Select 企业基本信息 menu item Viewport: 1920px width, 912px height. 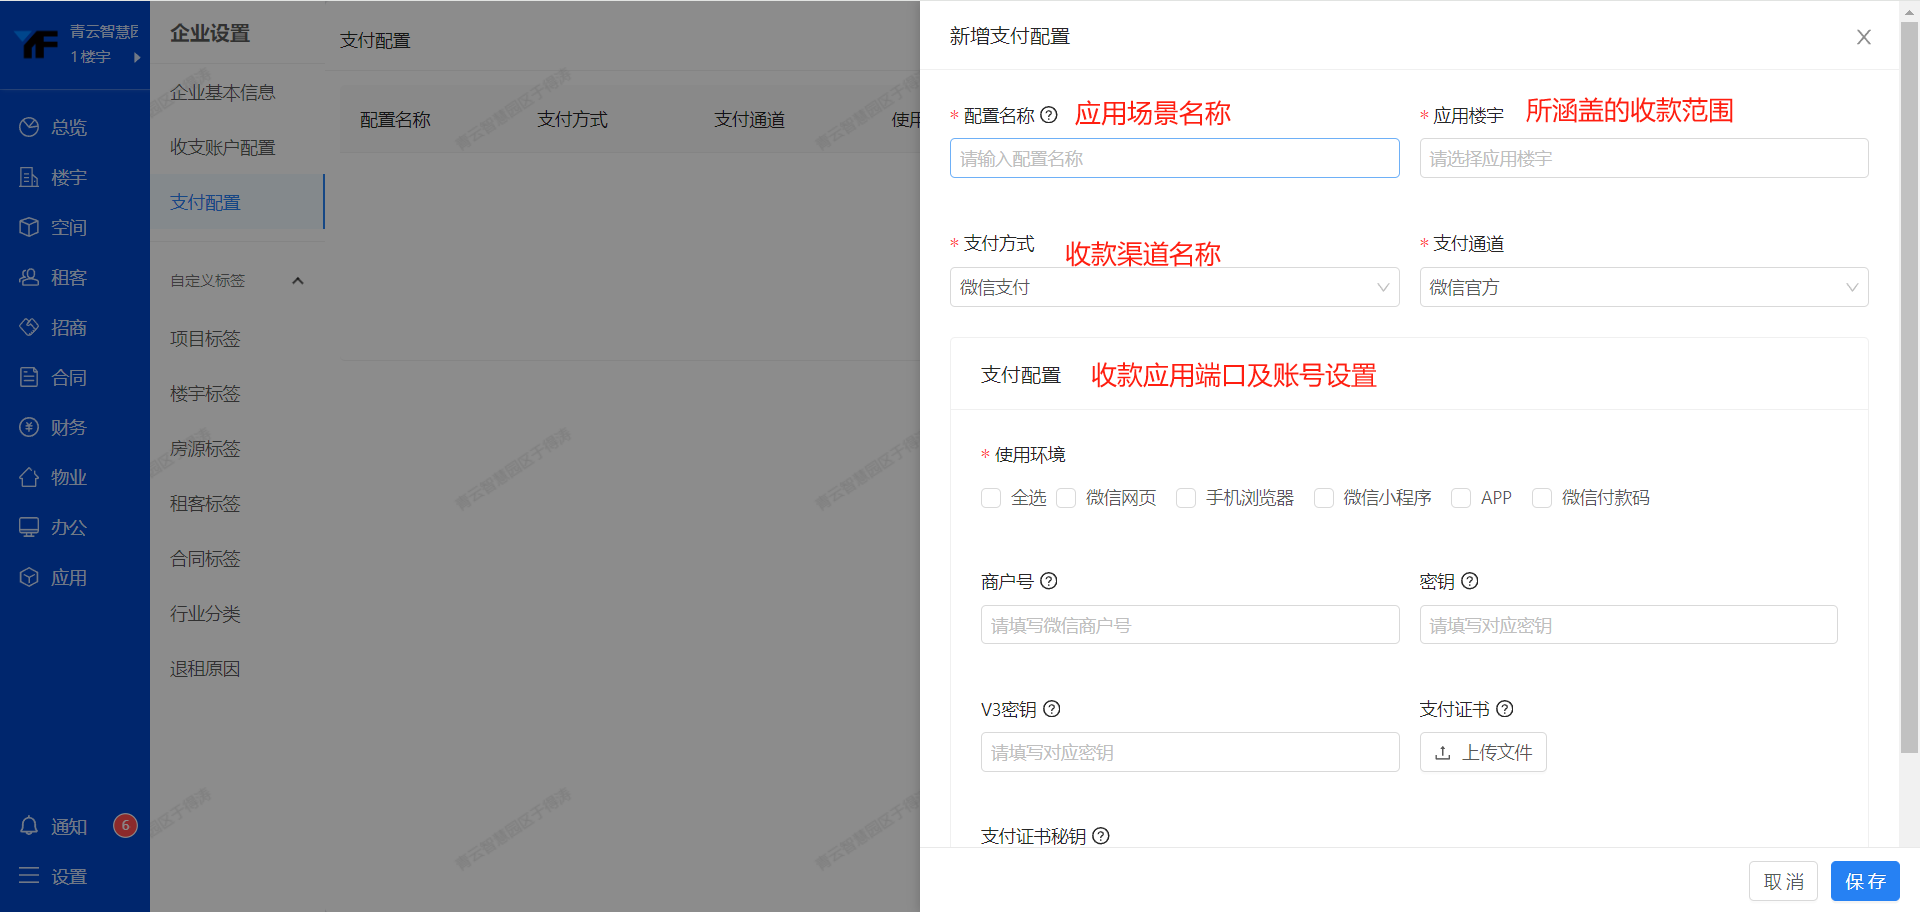(x=222, y=93)
